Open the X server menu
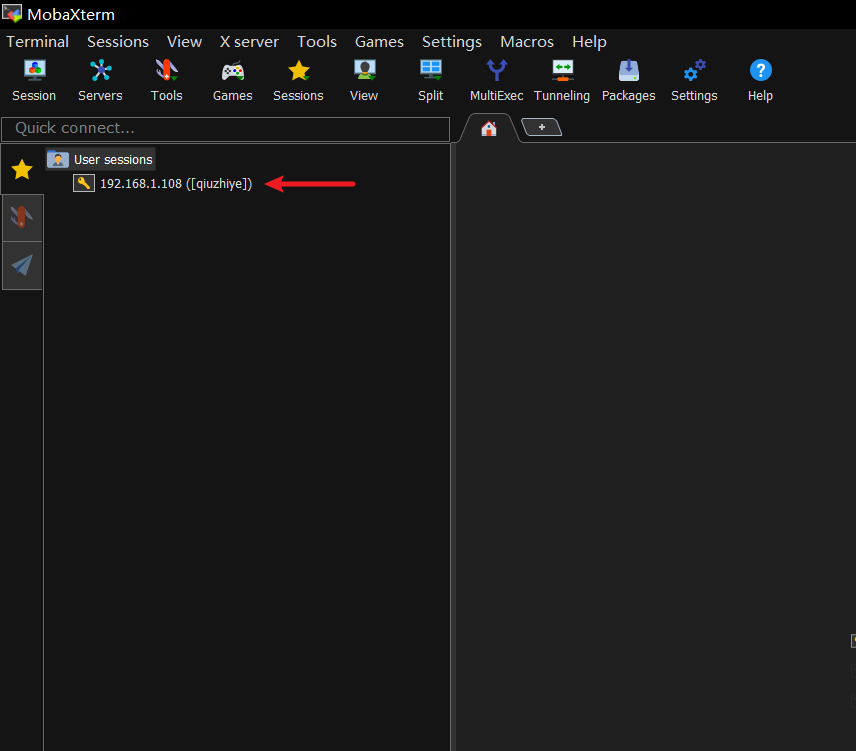The height and width of the screenshot is (751, 856). tap(249, 41)
